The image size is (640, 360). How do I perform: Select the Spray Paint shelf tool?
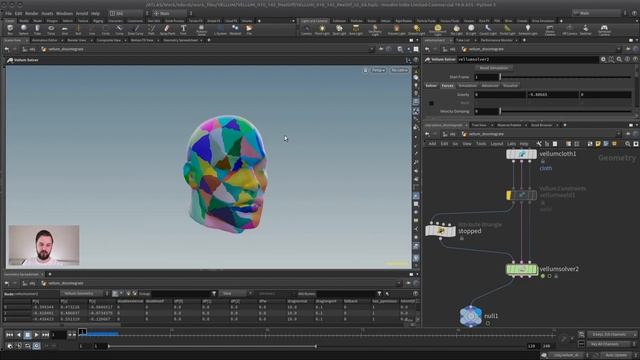pos(167,29)
